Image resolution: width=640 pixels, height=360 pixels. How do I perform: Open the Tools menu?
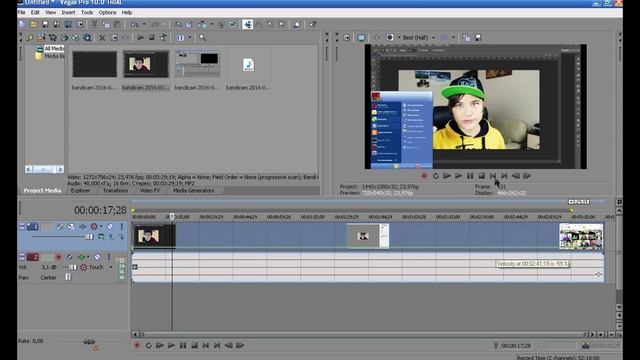(x=87, y=12)
